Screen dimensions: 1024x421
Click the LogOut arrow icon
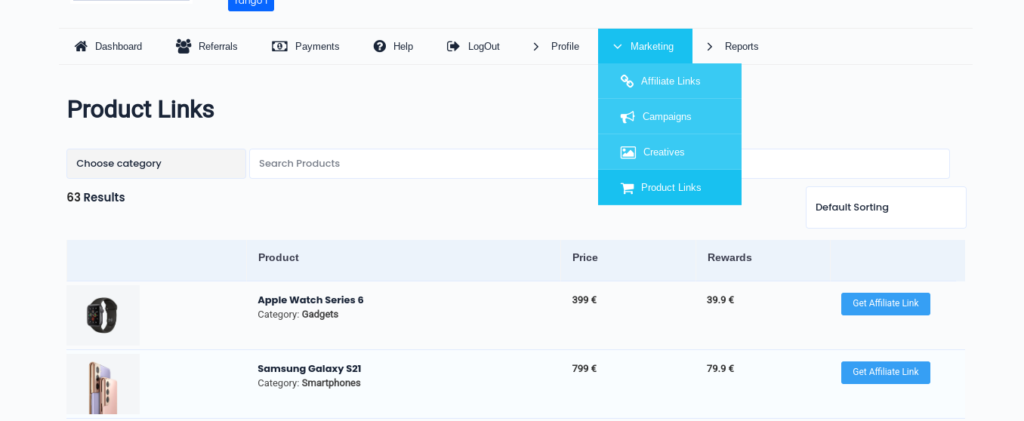[453, 46]
